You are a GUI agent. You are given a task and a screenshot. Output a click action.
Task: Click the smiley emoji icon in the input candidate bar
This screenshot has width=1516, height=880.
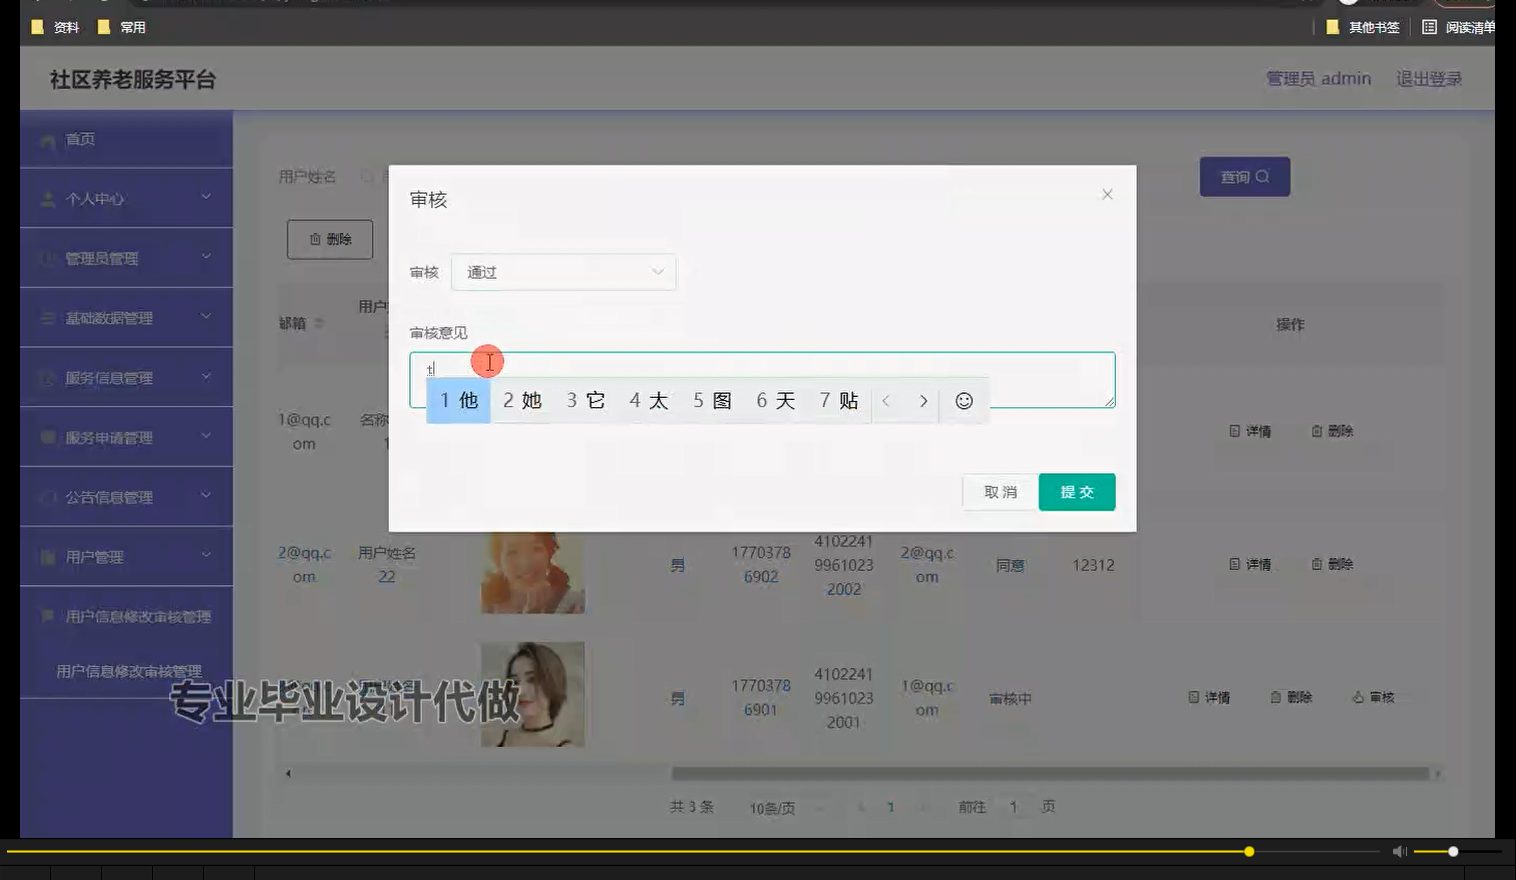(963, 400)
